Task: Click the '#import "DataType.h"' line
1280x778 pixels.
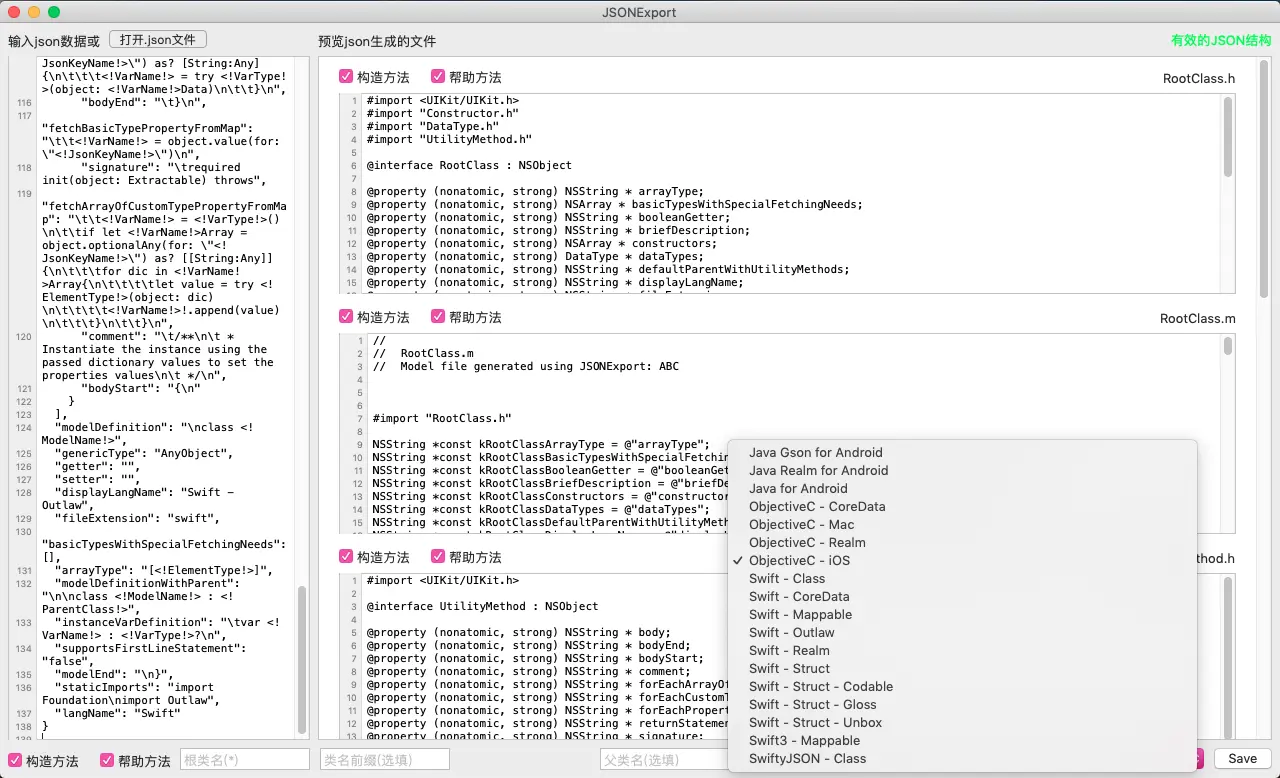Action: [433, 126]
